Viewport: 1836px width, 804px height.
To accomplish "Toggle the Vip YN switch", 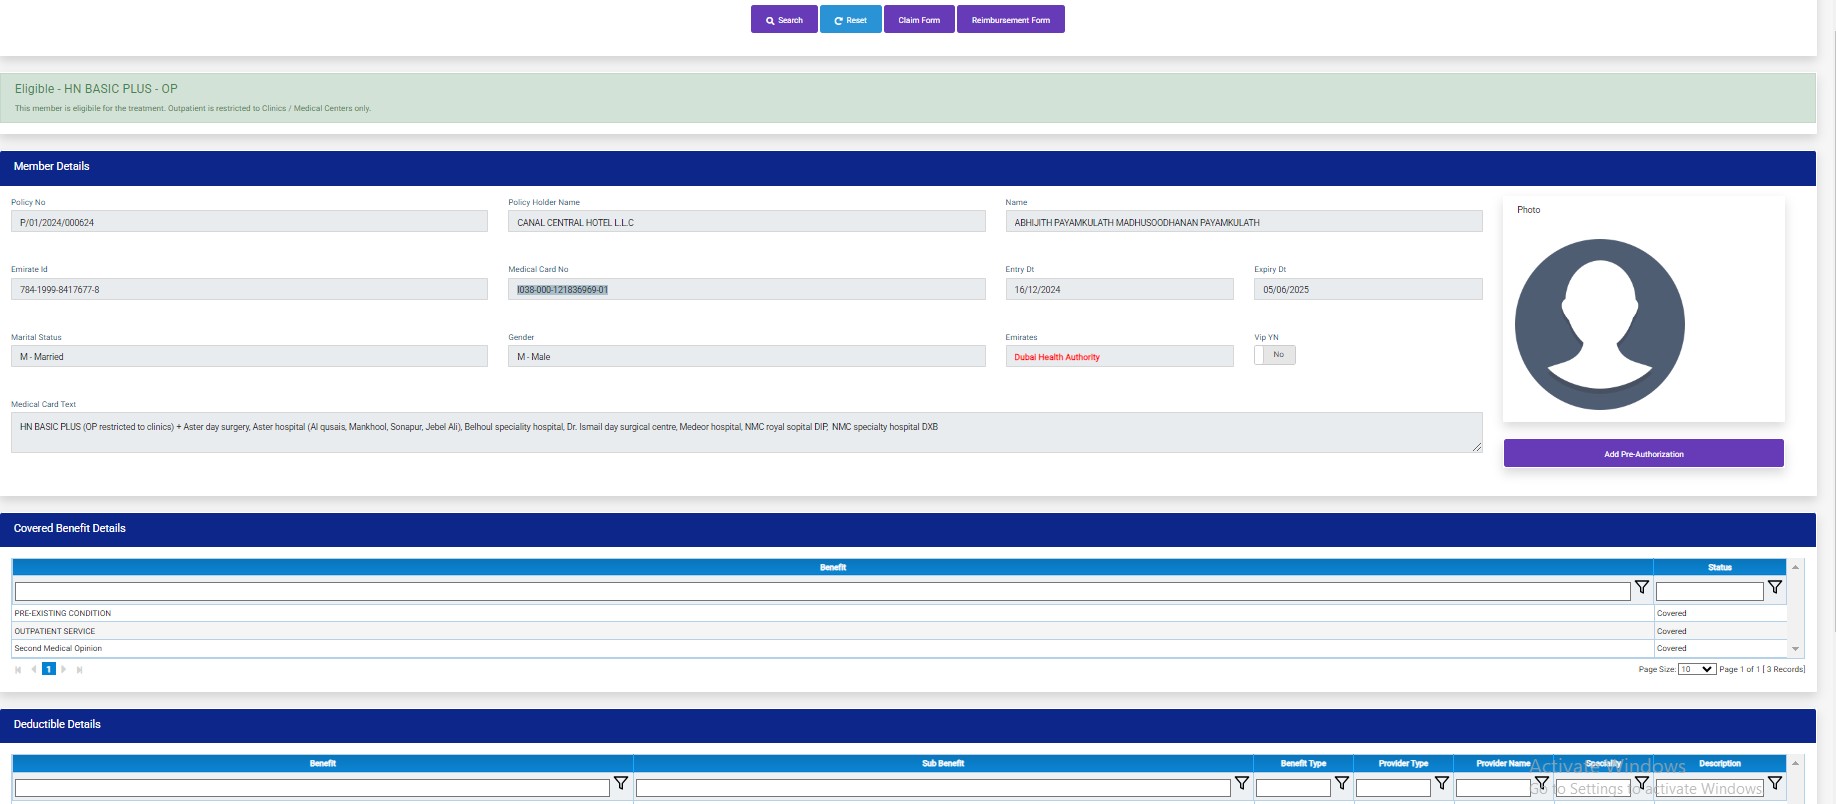I will tap(1274, 355).
